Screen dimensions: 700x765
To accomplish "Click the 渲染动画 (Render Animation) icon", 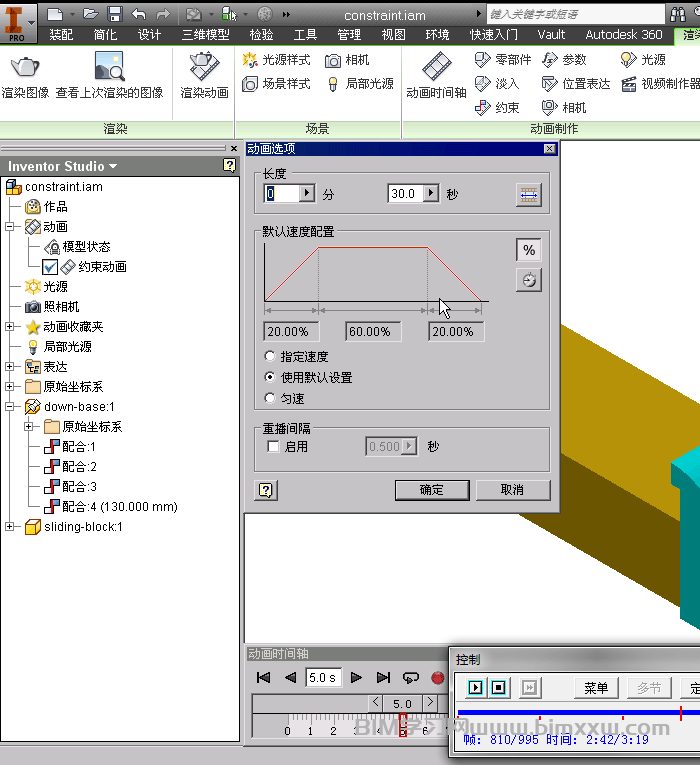I will [204, 68].
